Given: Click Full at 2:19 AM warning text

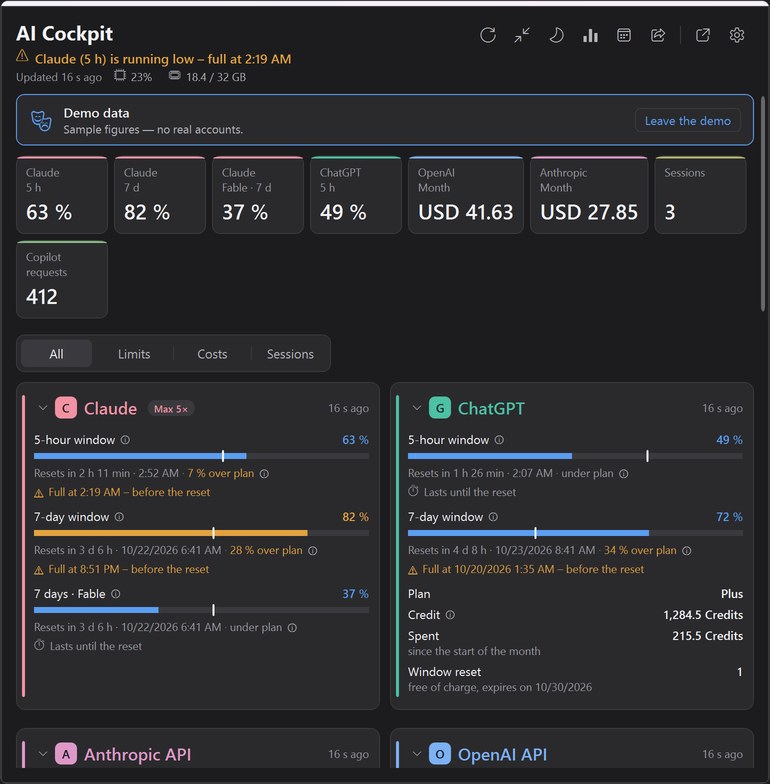Looking at the screenshot, I should 129,492.
